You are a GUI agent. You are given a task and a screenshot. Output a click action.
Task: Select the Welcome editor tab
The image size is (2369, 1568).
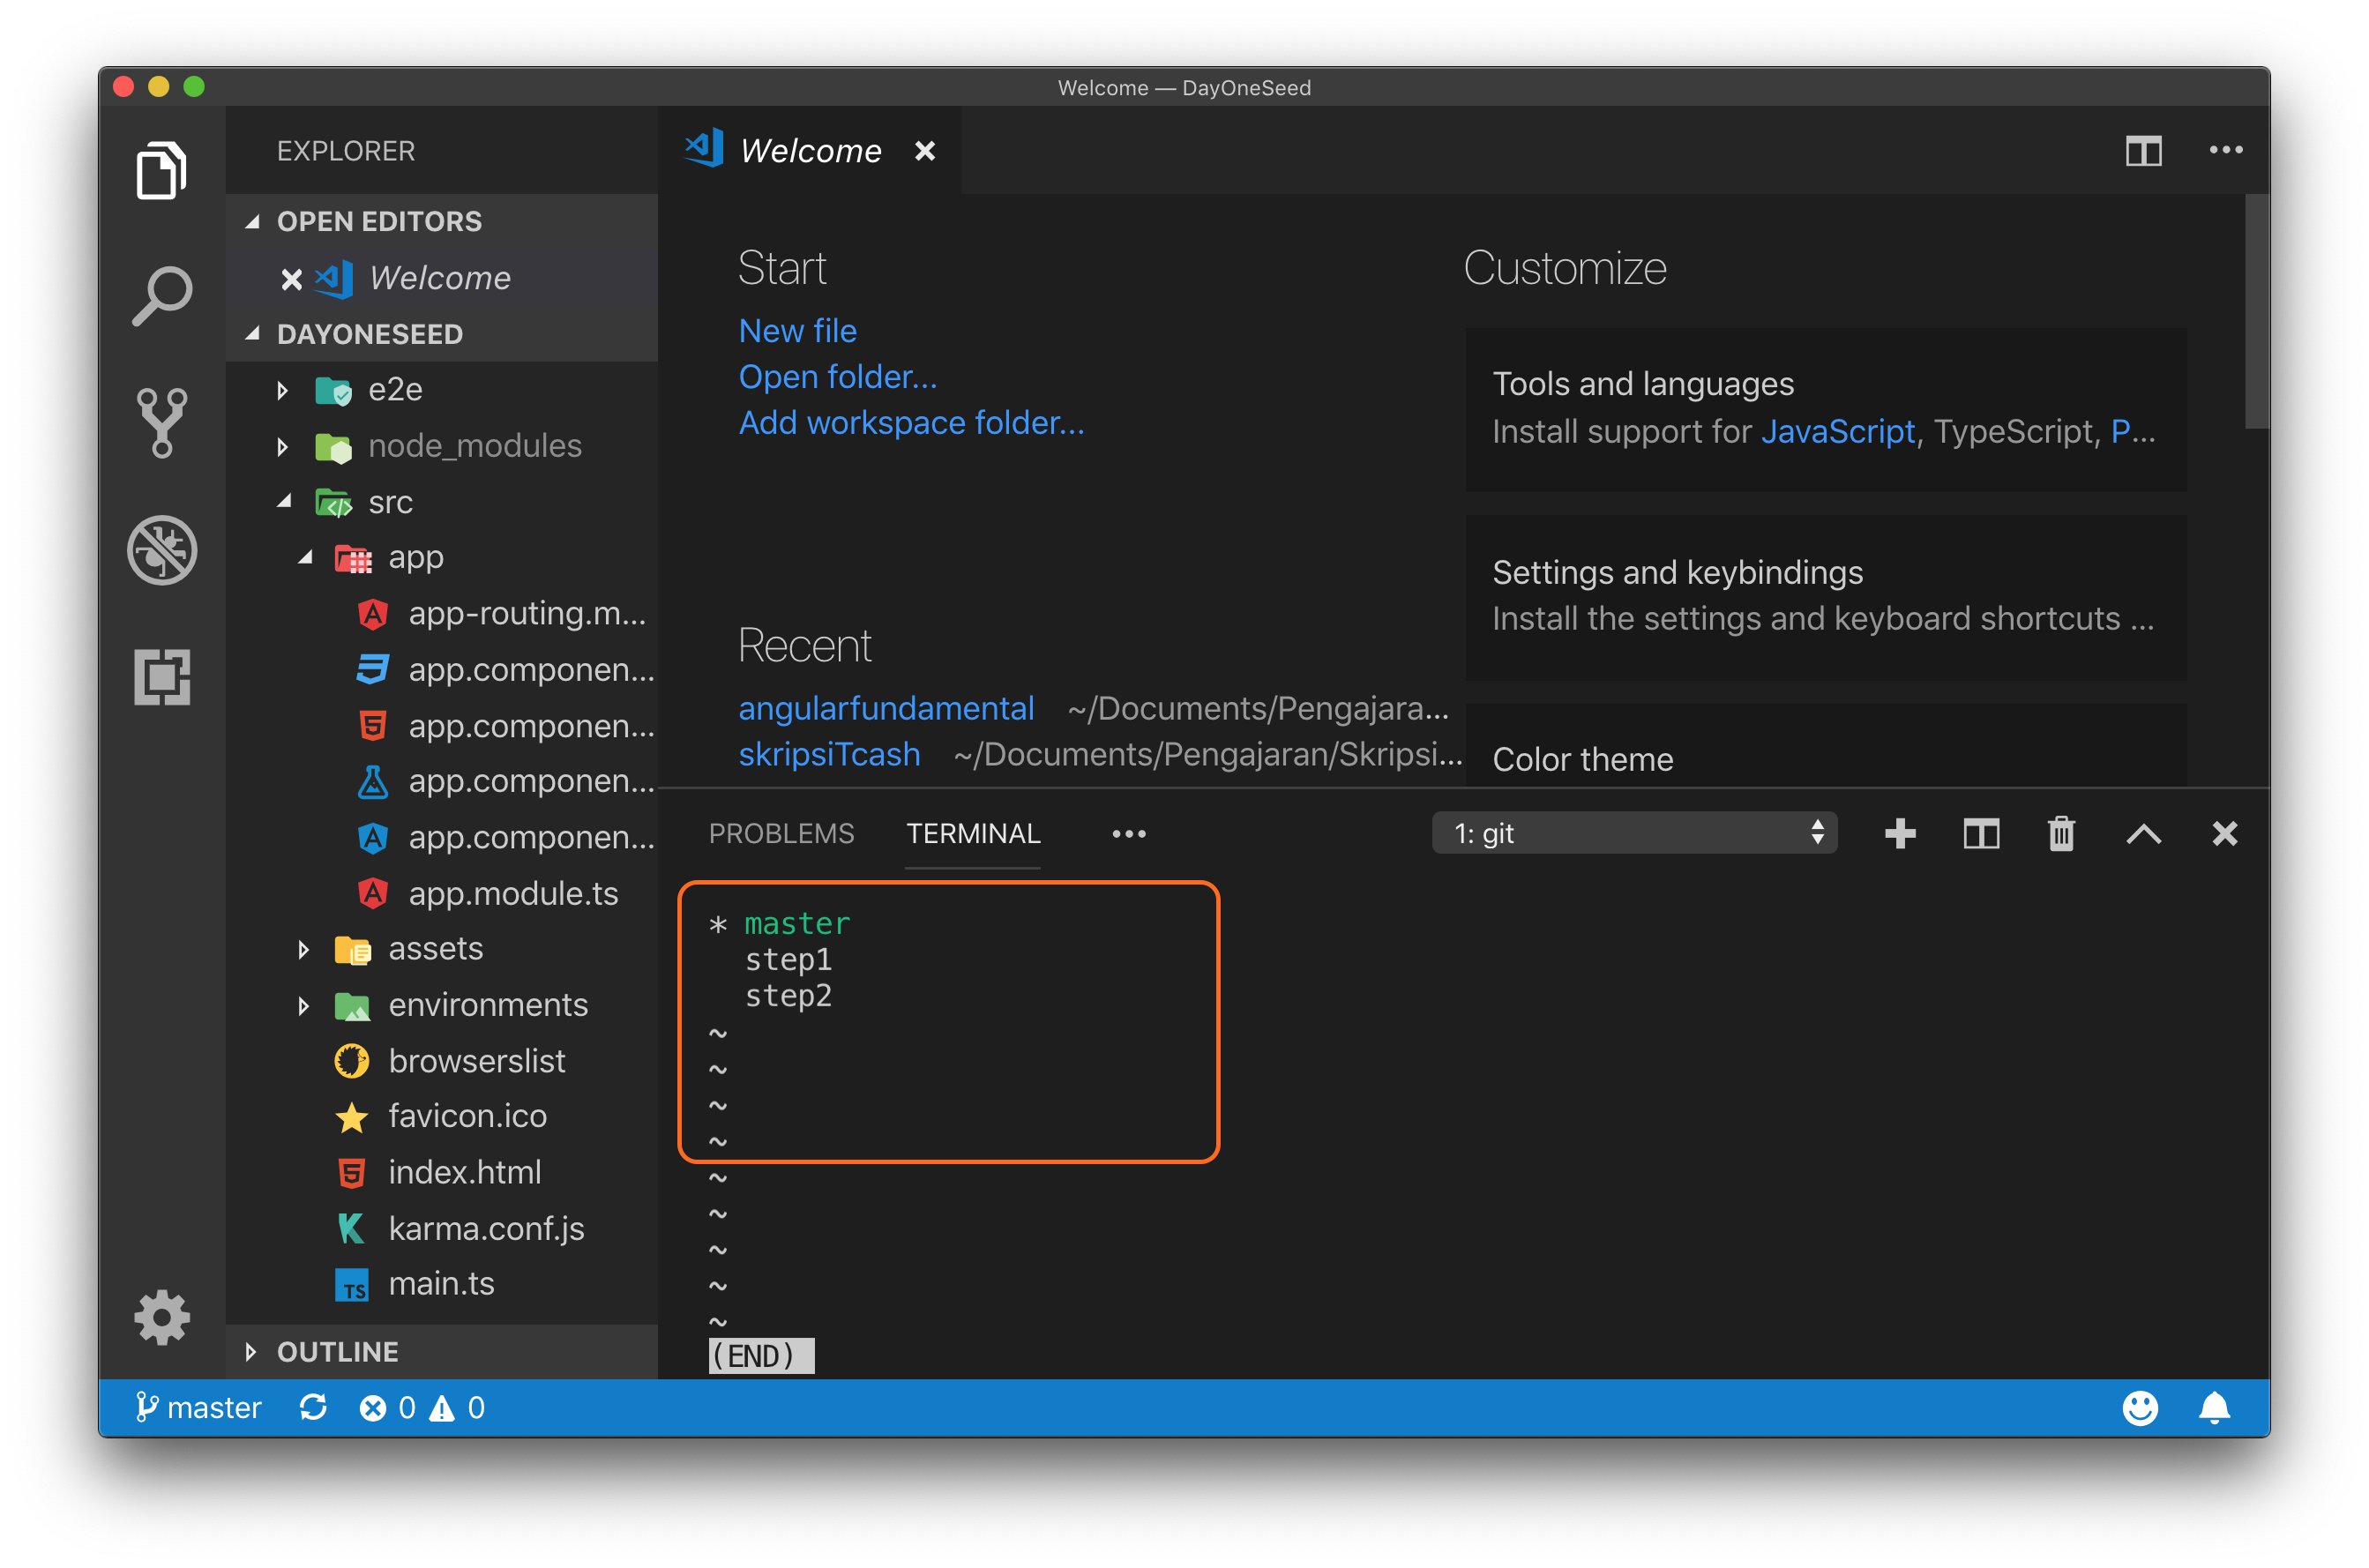(x=810, y=151)
